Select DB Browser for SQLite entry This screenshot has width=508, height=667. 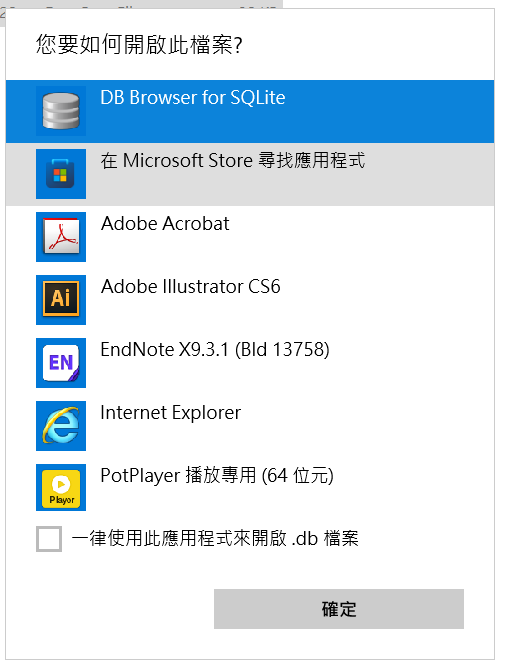click(x=250, y=111)
